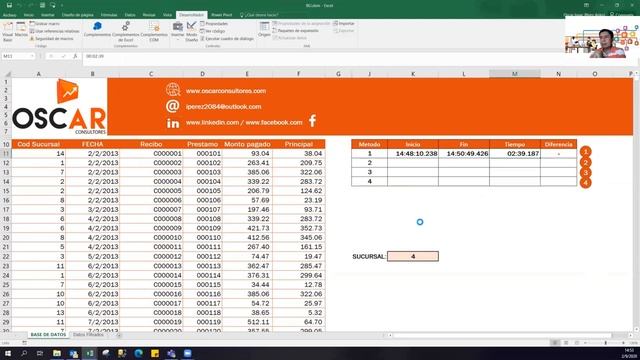The height and width of the screenshot is (360, 640).
Task: Open the Power Pivot tab
Action: (222, 15)
